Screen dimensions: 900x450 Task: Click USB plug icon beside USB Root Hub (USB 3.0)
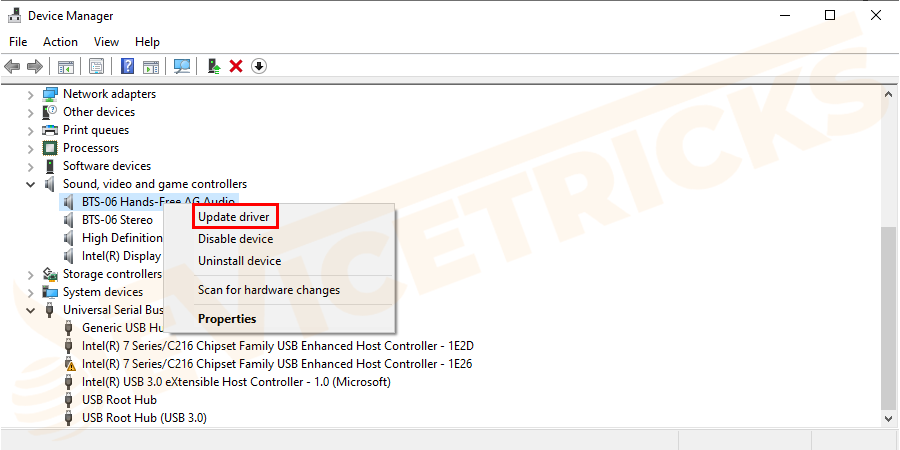(69, 418)
